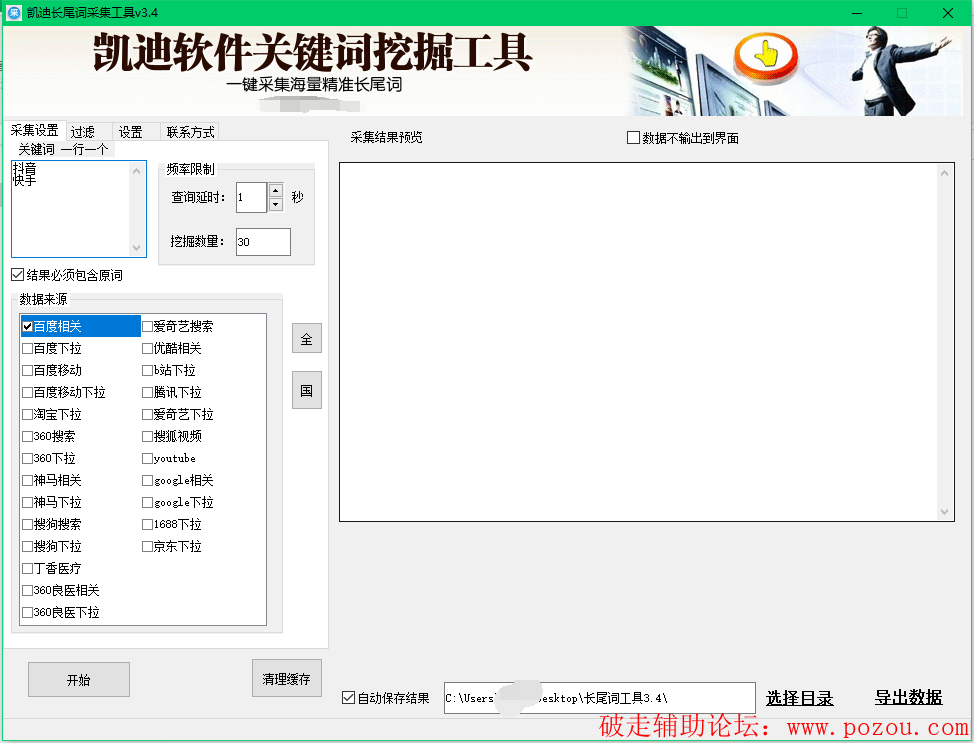Enable 搜狗下拉 data source
The height and width of the screenshot is (743, 974).
pos(27,547)
